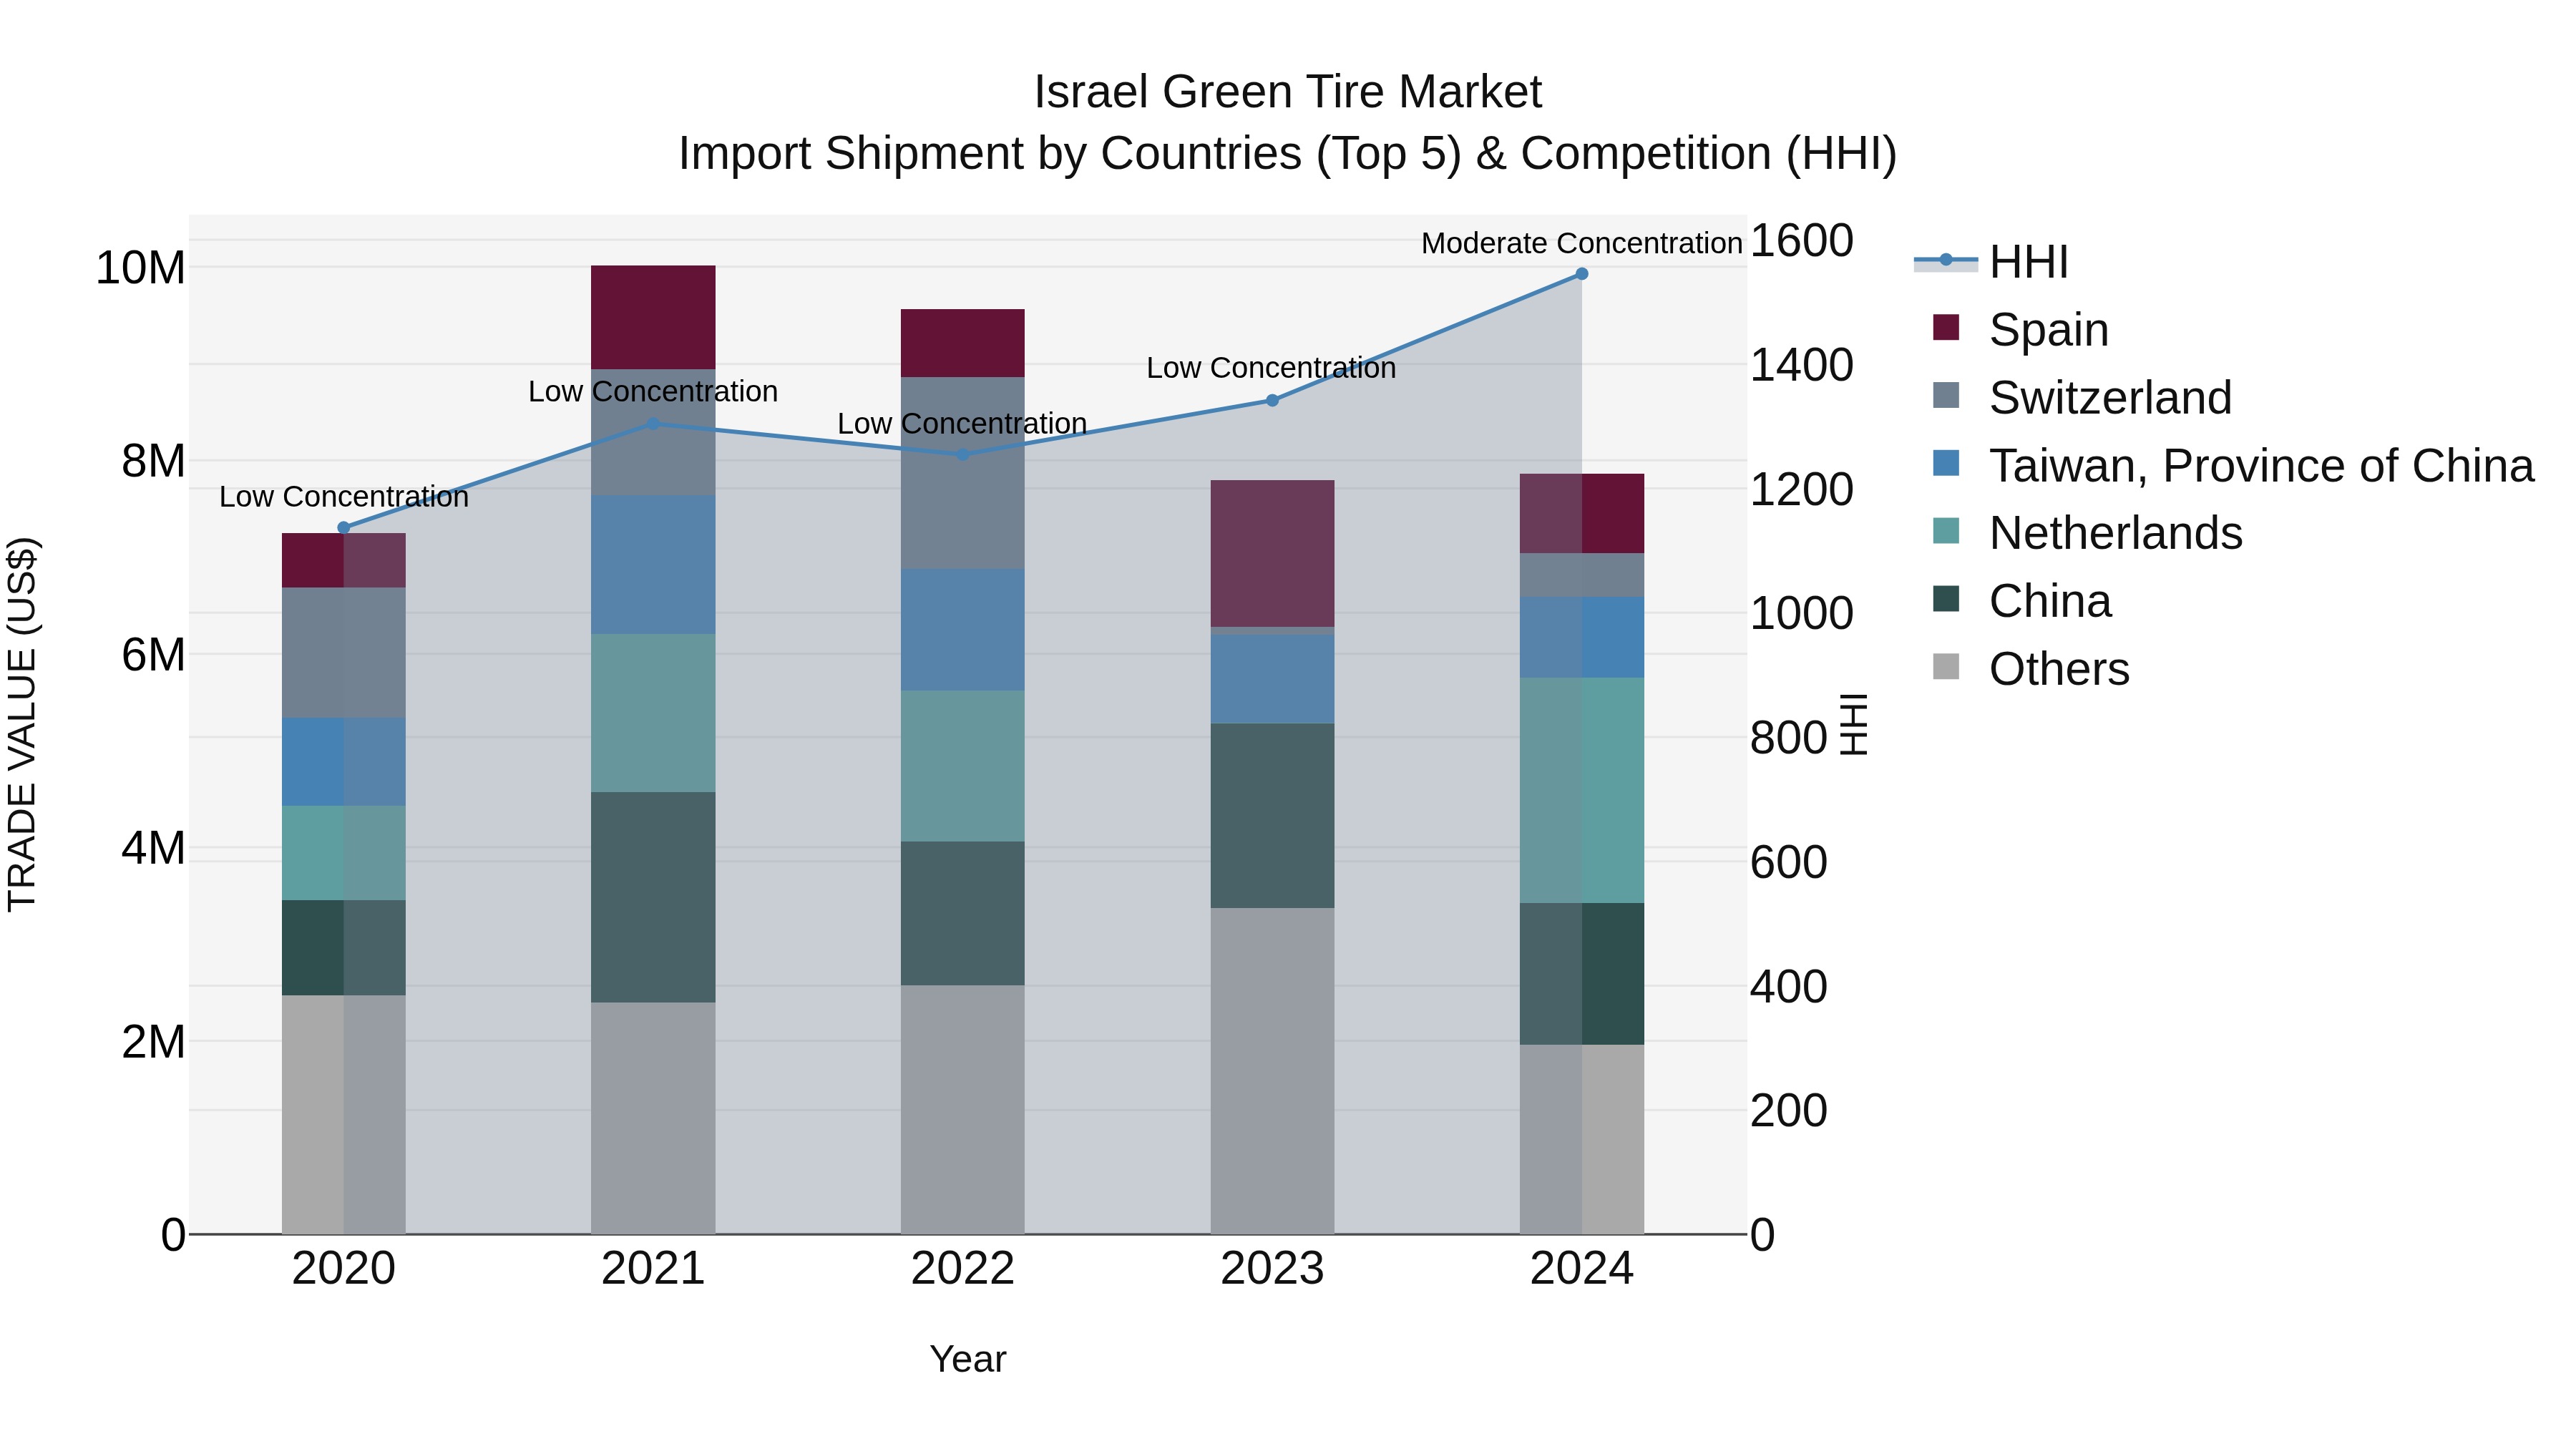Click the HHI data point for 2023
The image size is (2576, 1449).
1272,400
